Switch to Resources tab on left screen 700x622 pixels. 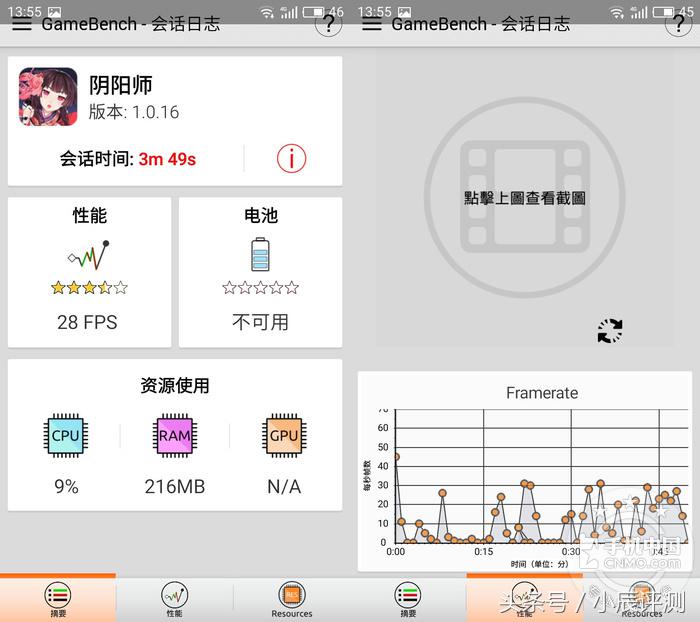click(x=292, y=599)
